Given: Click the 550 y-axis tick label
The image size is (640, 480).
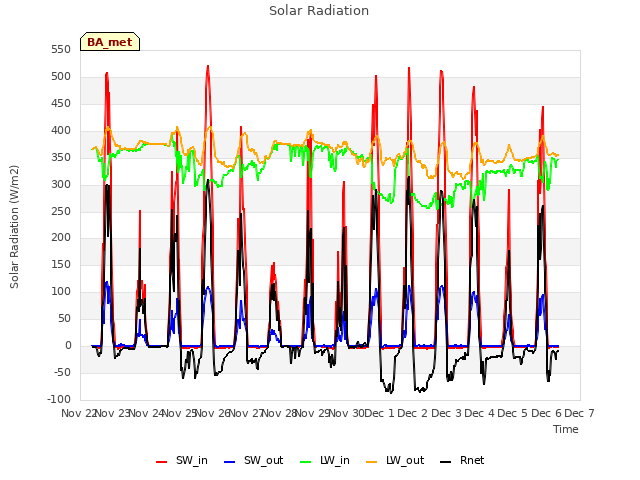Looking at the screenshot, I should (61, 50).
